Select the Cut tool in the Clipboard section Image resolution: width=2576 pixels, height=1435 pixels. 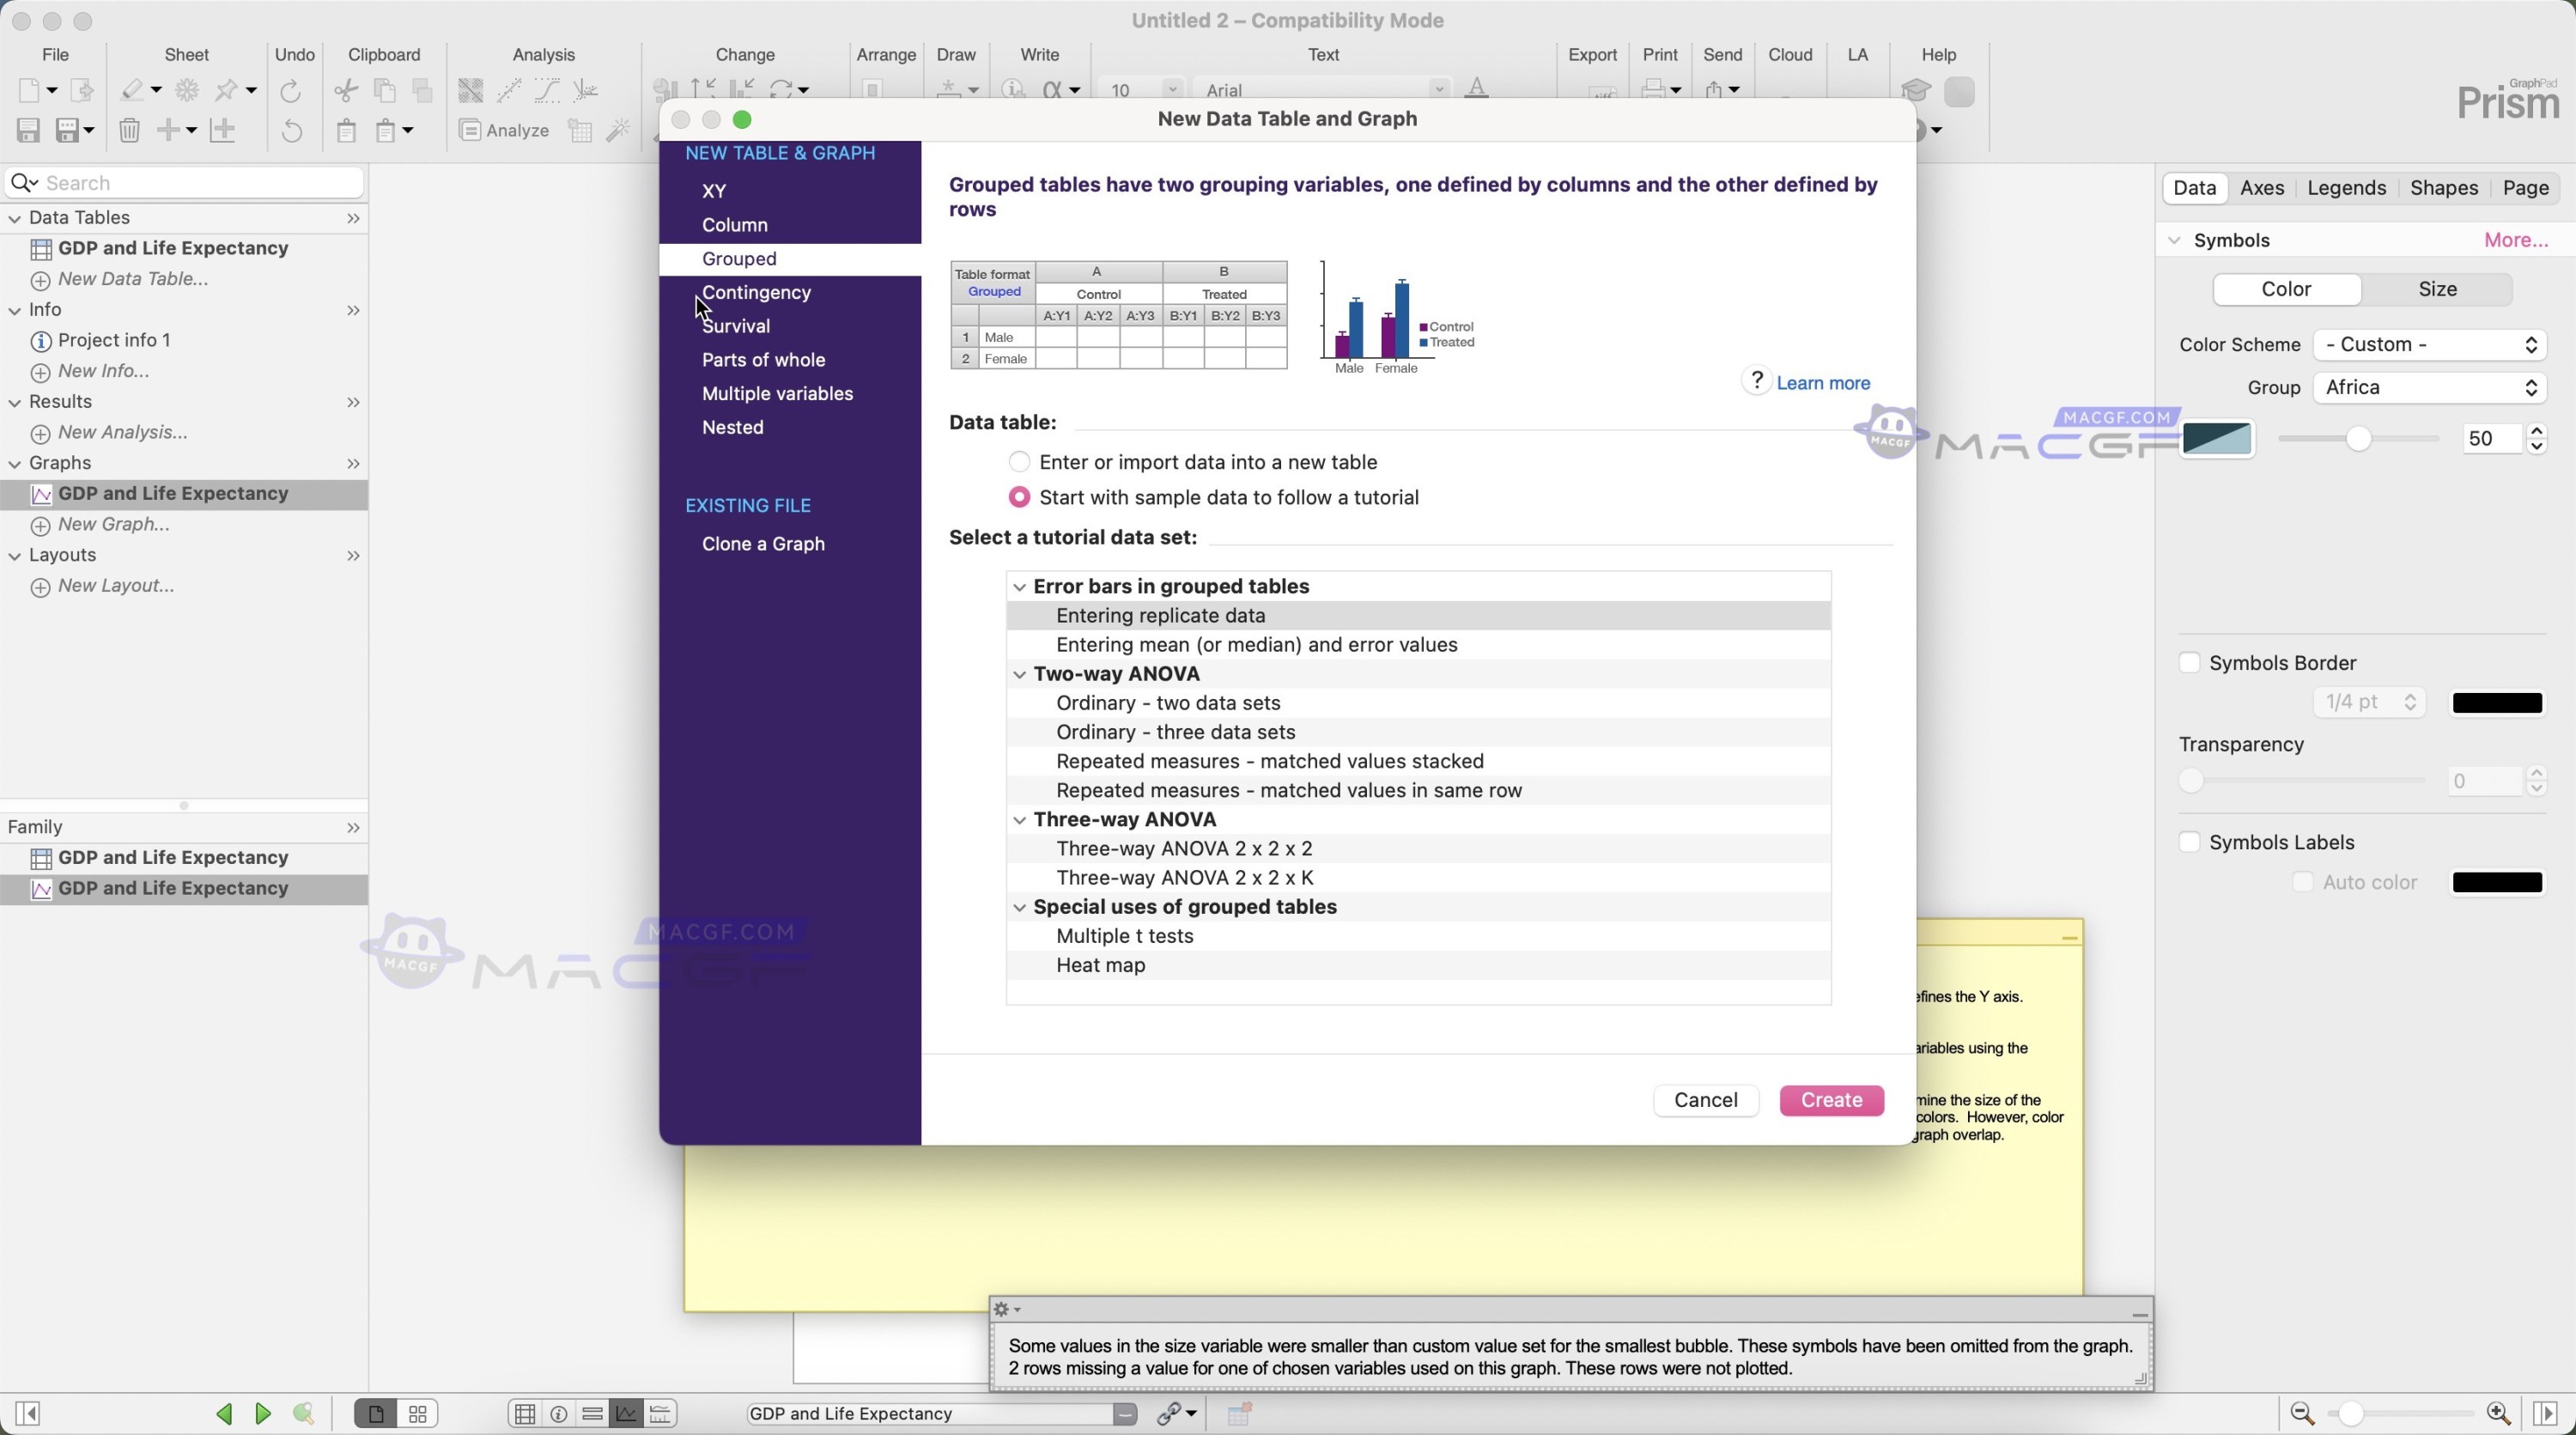pyautogui.click(x=345, y=90)
